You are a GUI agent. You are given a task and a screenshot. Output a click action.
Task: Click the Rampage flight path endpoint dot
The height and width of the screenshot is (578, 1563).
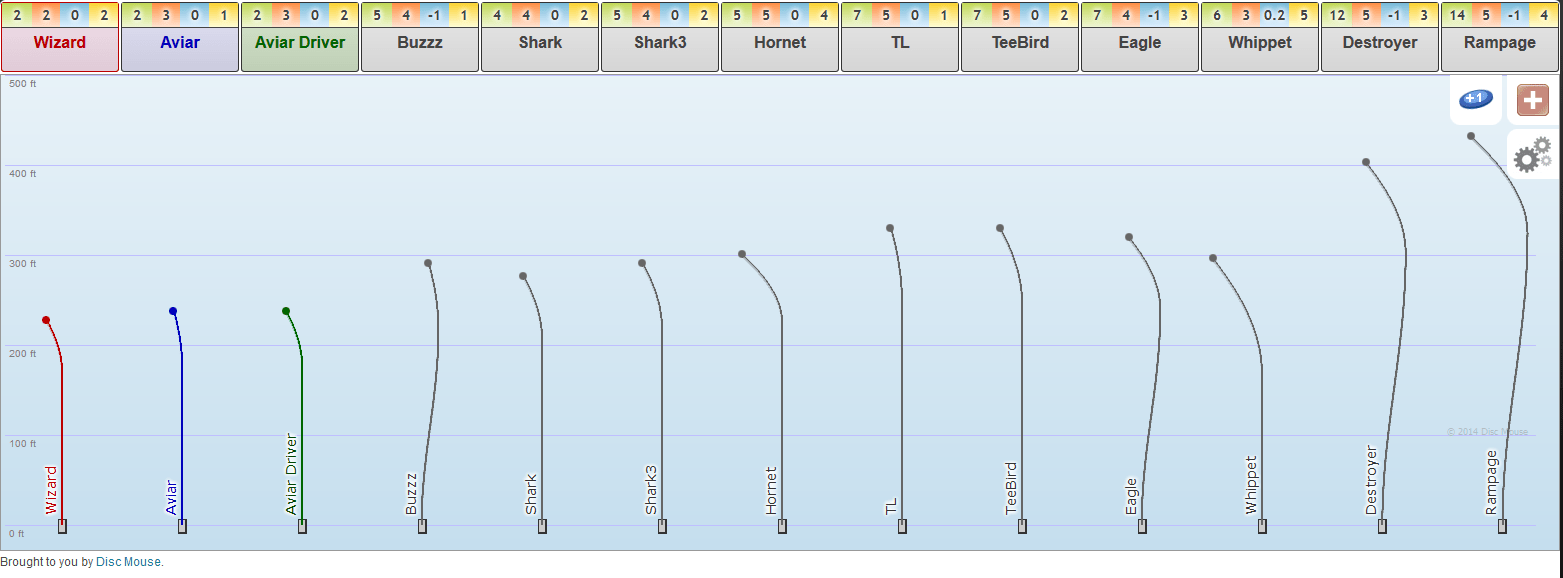point(1473,135)
